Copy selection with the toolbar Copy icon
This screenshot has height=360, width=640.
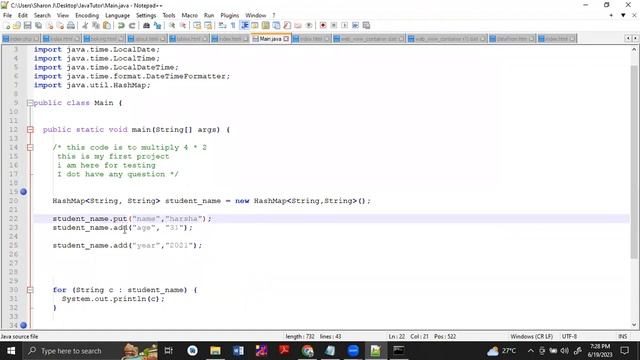coord(96,26)
